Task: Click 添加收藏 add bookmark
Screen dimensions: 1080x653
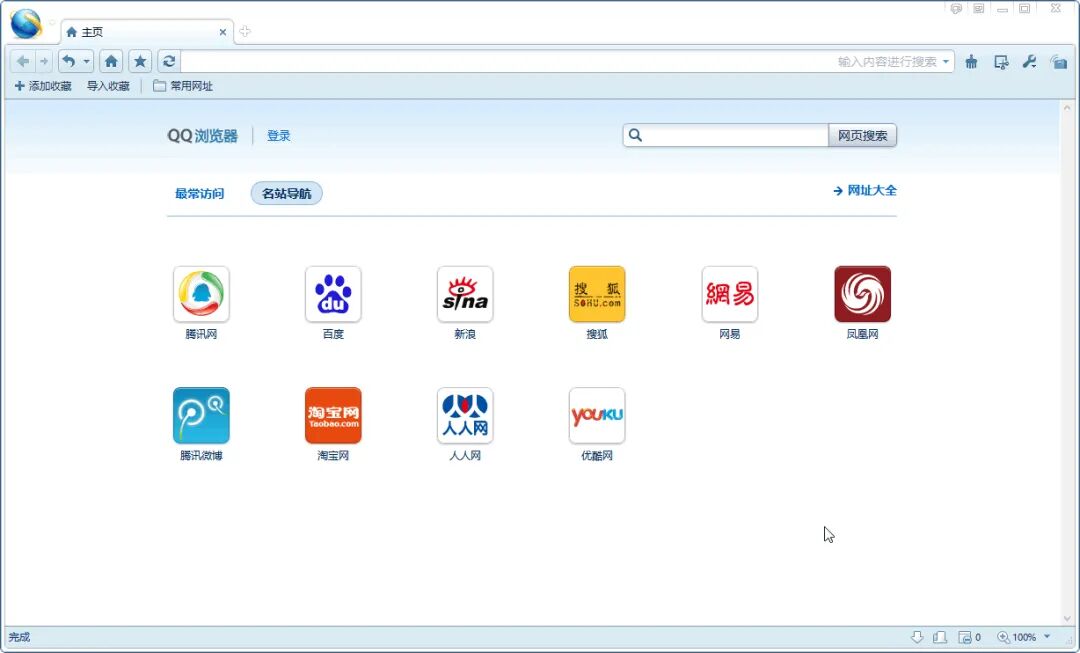Action: [43, 86]
